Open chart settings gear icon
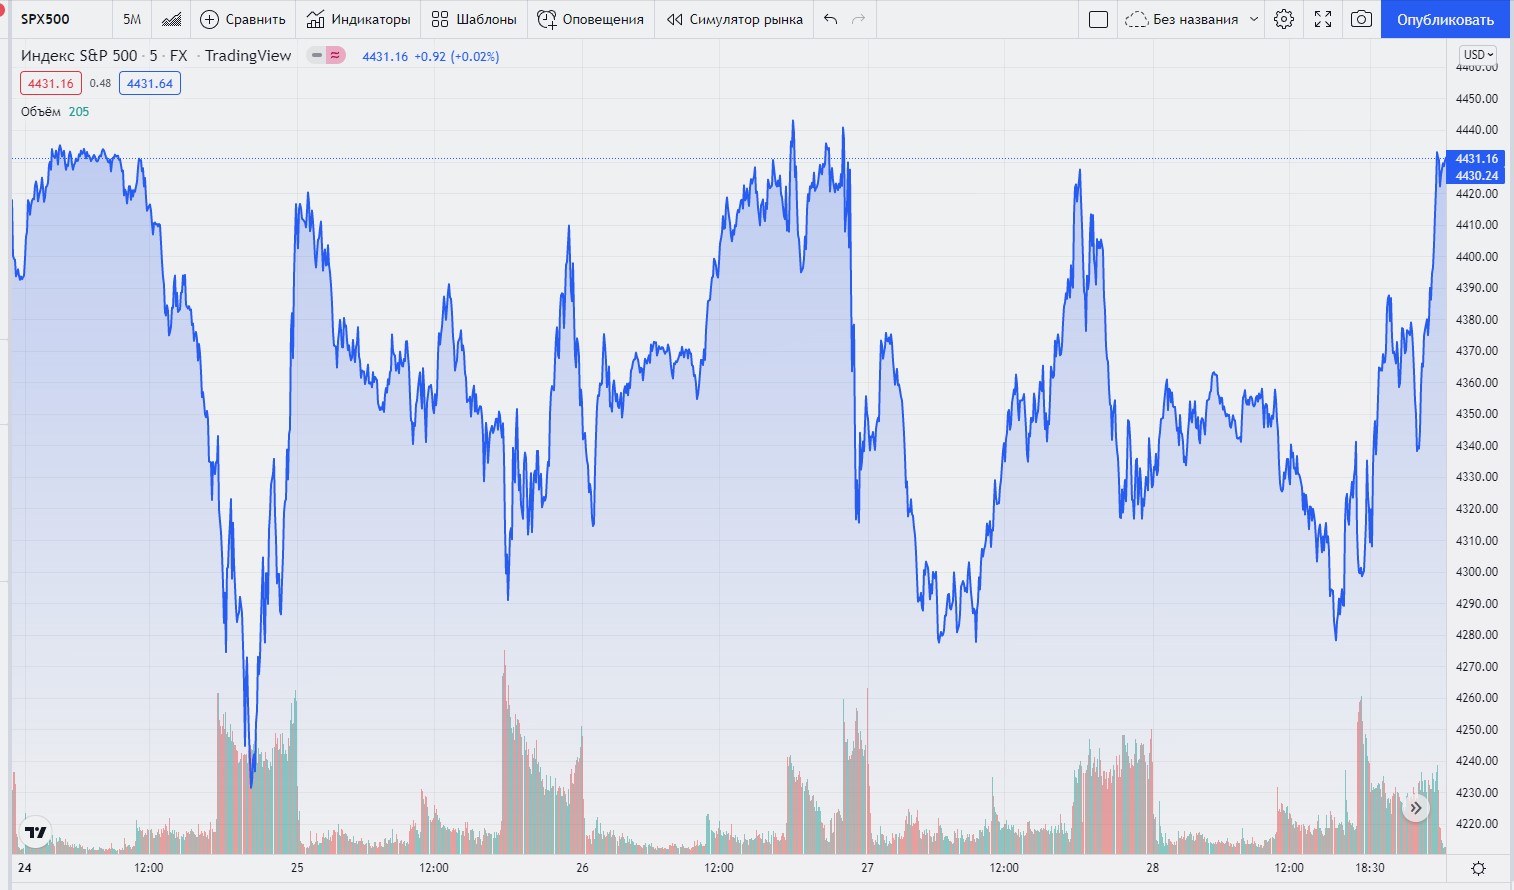Screen dimensions: 1514x890 (1284, 19)
